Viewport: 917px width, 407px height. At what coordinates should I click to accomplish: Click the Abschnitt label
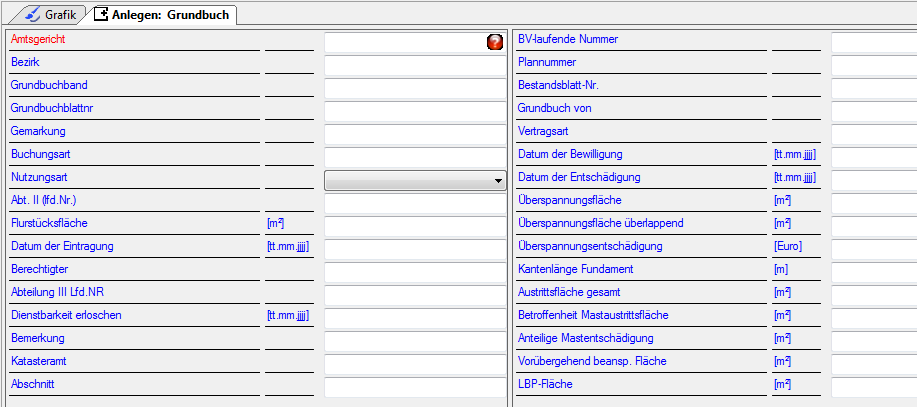coord(33,384)
